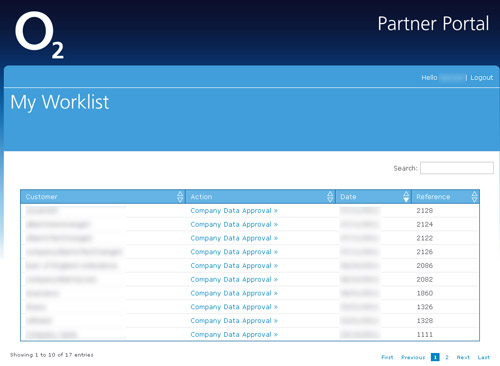Image resolution: width=500 pixels, height=366 pixels.
Task: Go to the Last page
Action: tap(484, 357)
